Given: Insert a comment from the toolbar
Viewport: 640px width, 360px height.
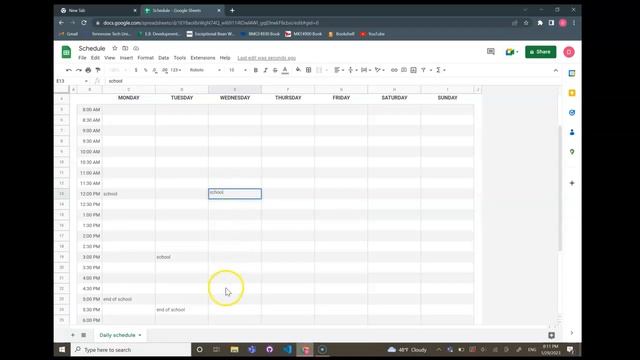Looking at the screenshot, I should coord(404,70).
